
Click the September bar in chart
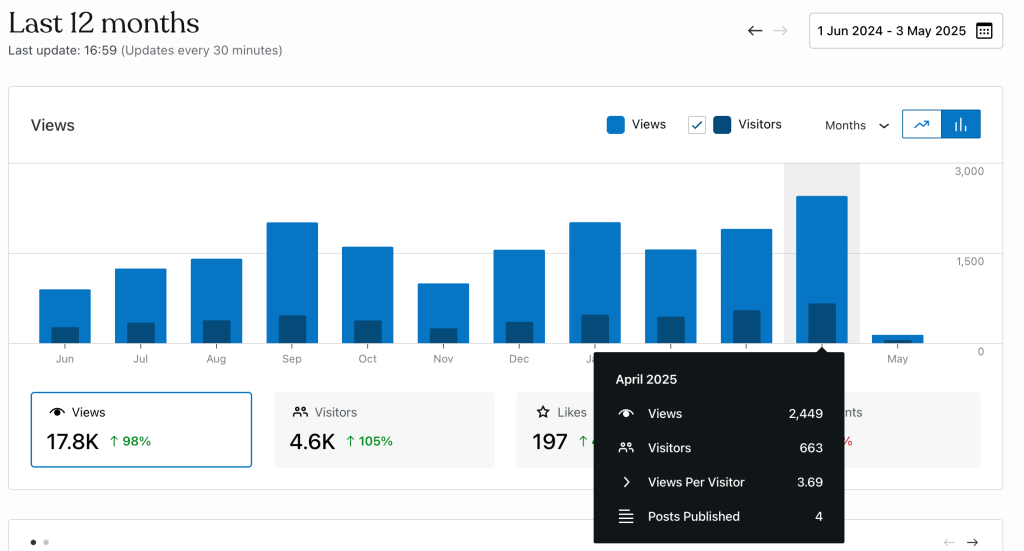[x=292, y=282]
